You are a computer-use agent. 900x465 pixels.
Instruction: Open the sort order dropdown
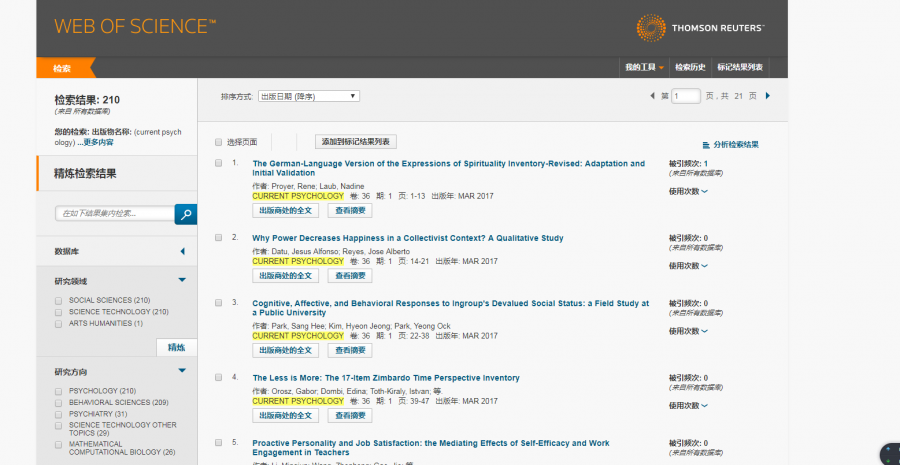tap(309, 96)
